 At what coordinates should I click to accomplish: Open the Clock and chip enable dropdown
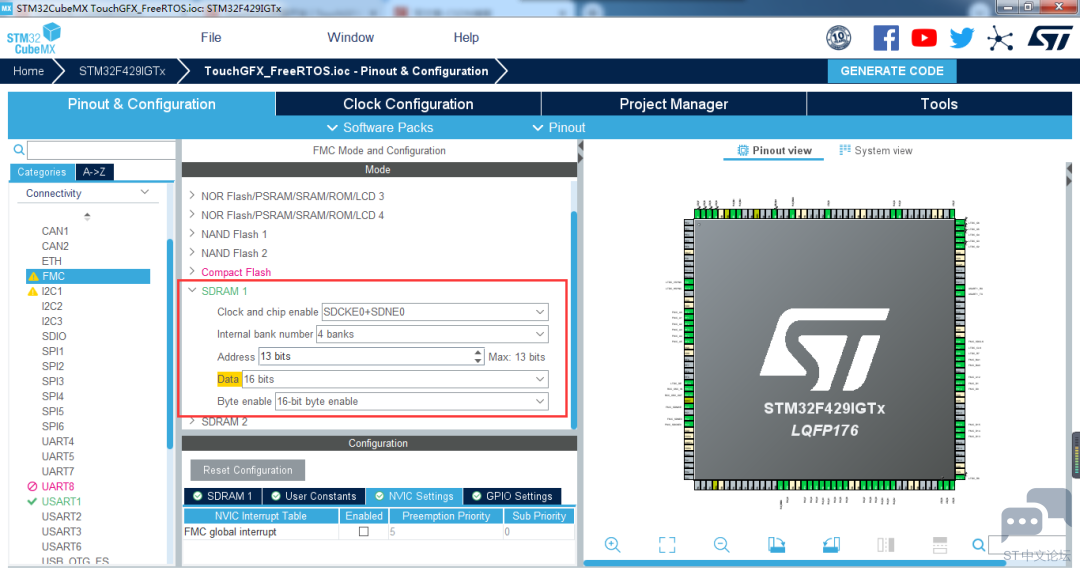click(435, 312)
